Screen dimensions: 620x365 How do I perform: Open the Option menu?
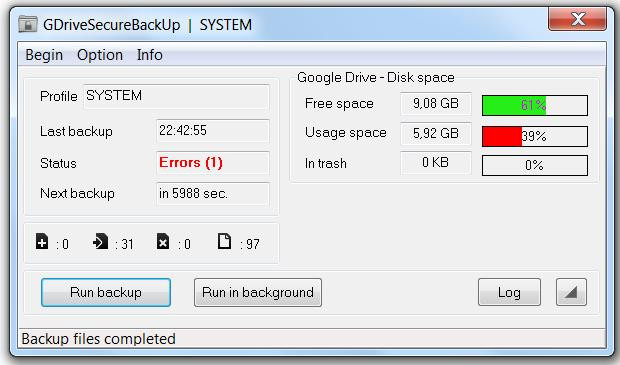100,55
